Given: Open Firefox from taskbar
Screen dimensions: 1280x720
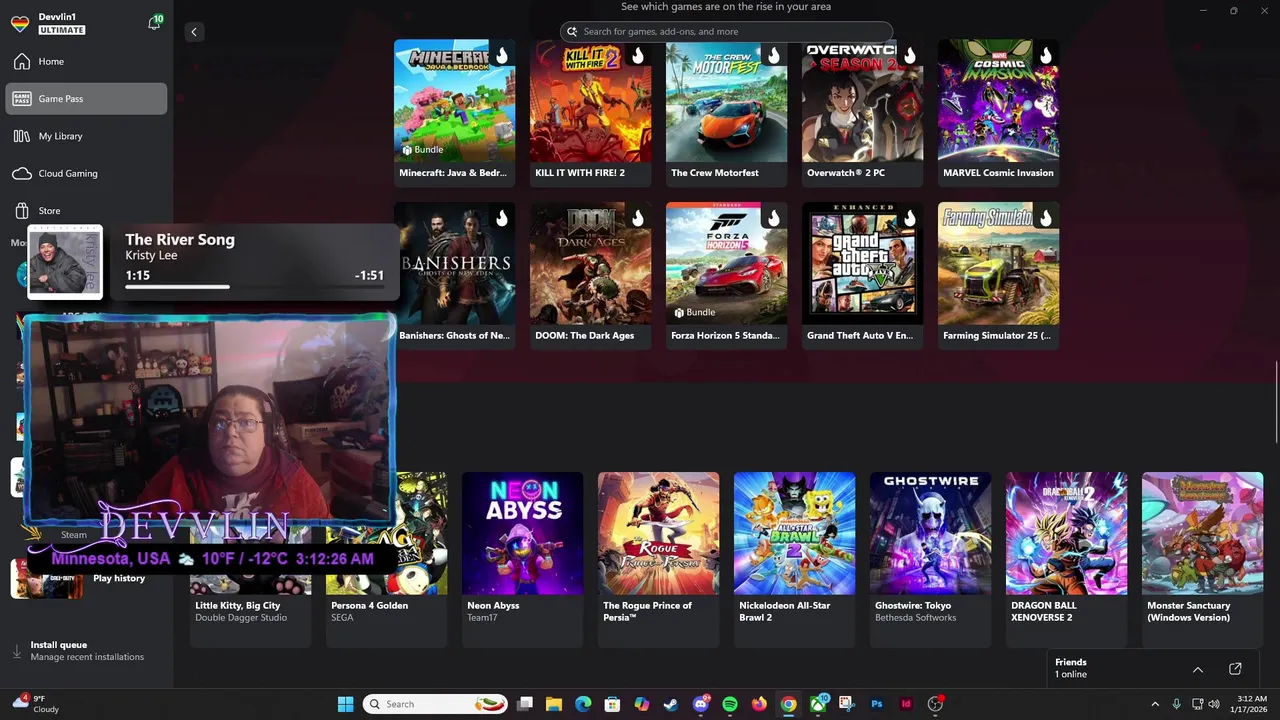Looking at the screenshot, I should [759, 704].
